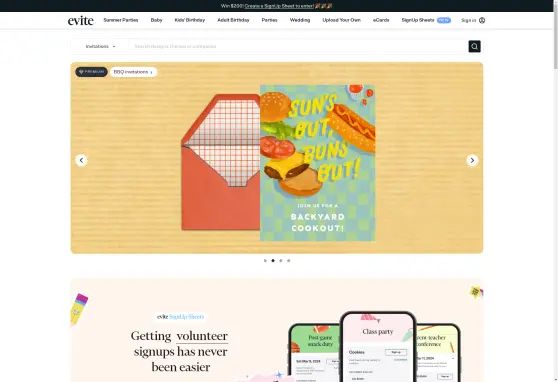Click the Premium diamond badge
558x382 pixels.
coord(91,72)
